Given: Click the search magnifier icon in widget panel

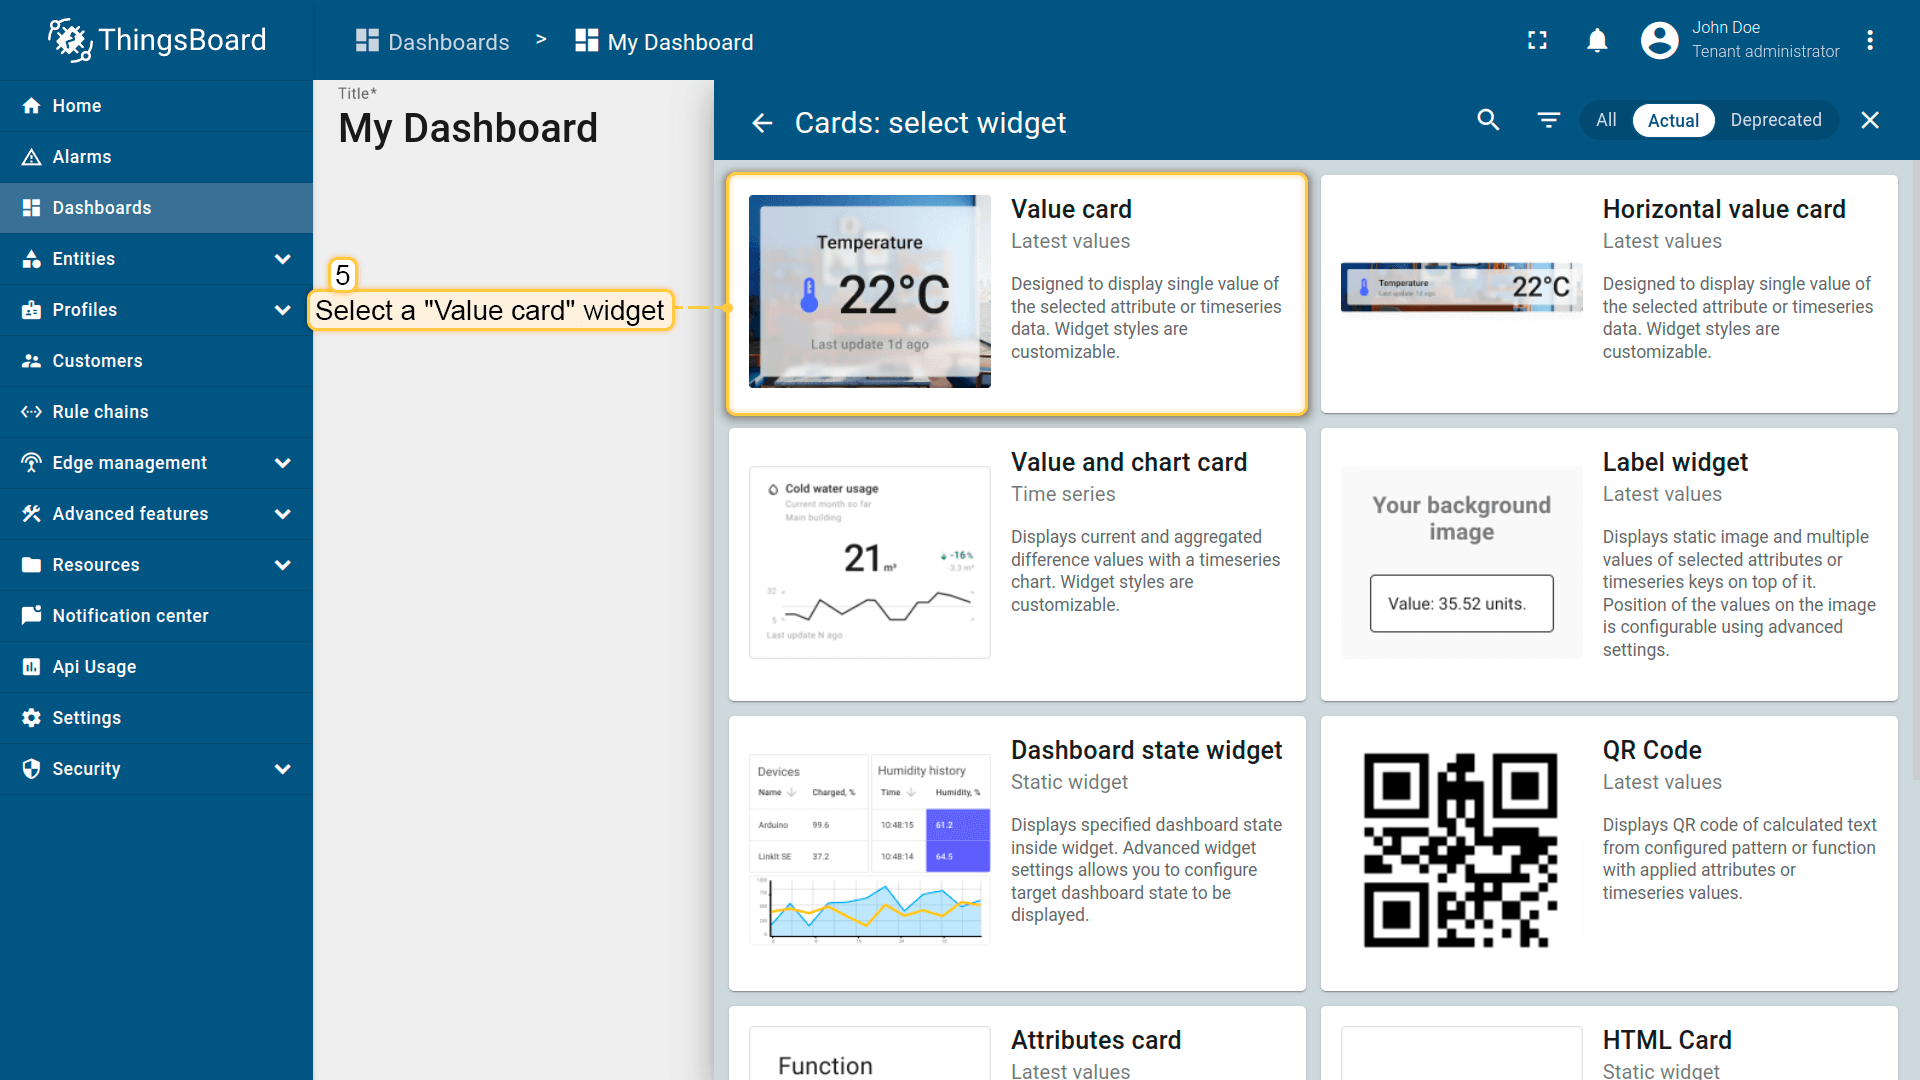Looking at the screenshot, I should tap(1488, 120).
